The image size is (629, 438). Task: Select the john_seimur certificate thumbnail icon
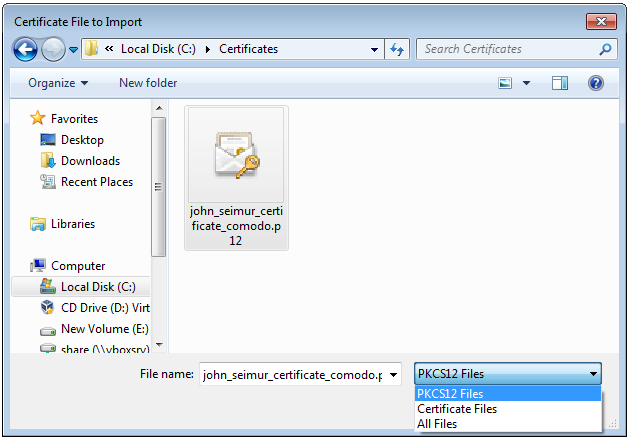(236, 155)
